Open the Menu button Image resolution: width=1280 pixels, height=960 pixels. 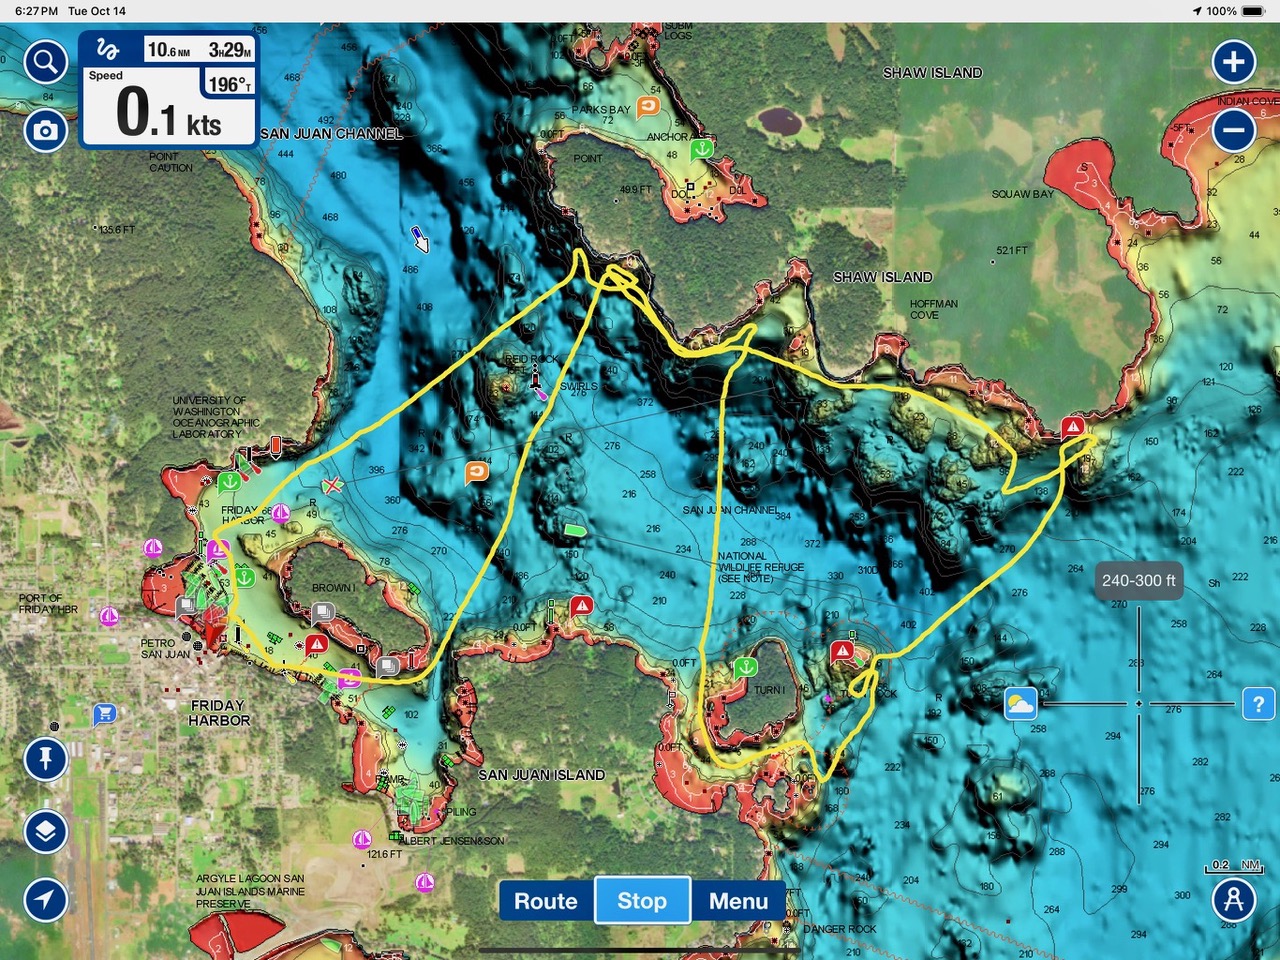click(x=738, y=901)
